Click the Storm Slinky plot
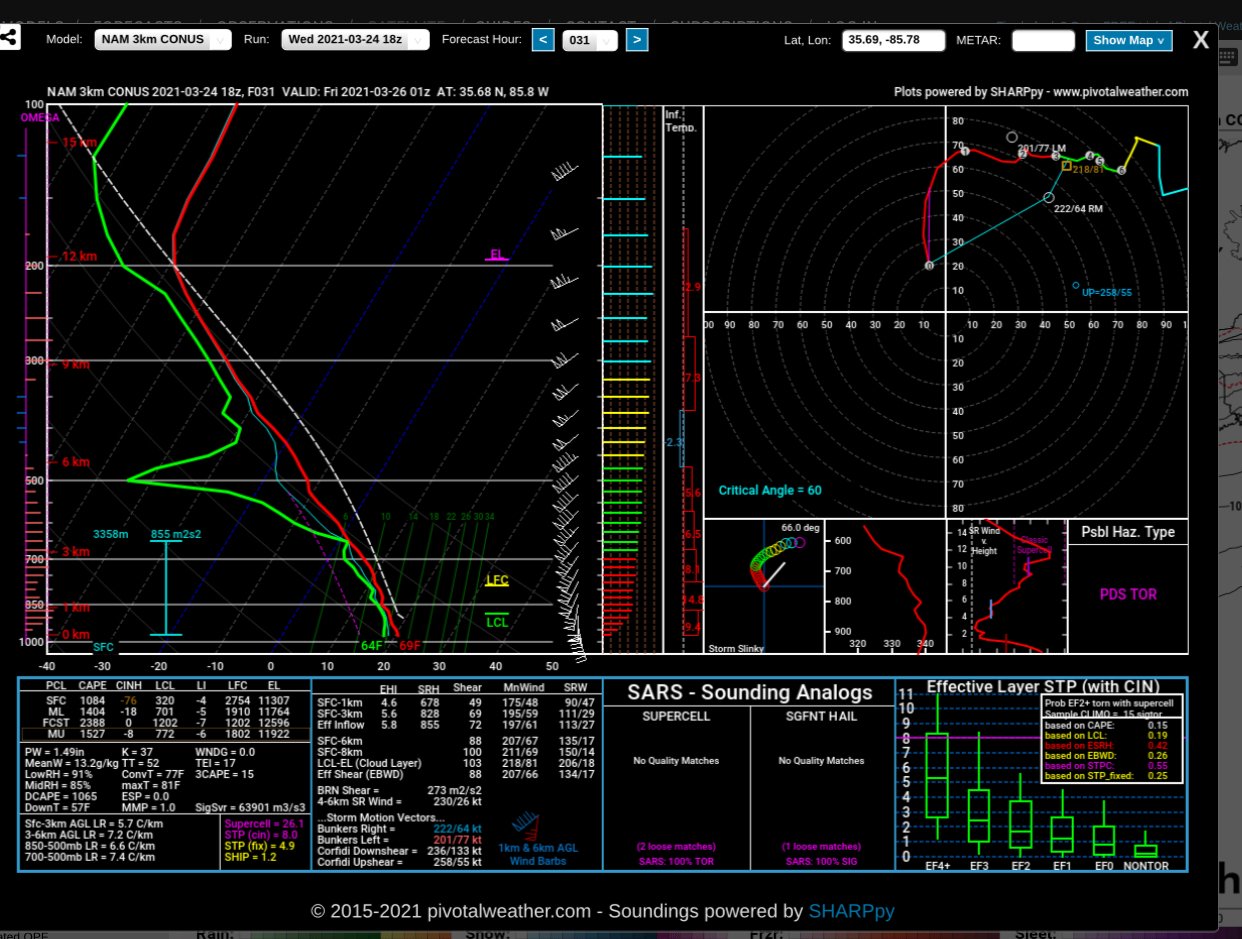This screenshot has width=1242, height=939. 763,585
